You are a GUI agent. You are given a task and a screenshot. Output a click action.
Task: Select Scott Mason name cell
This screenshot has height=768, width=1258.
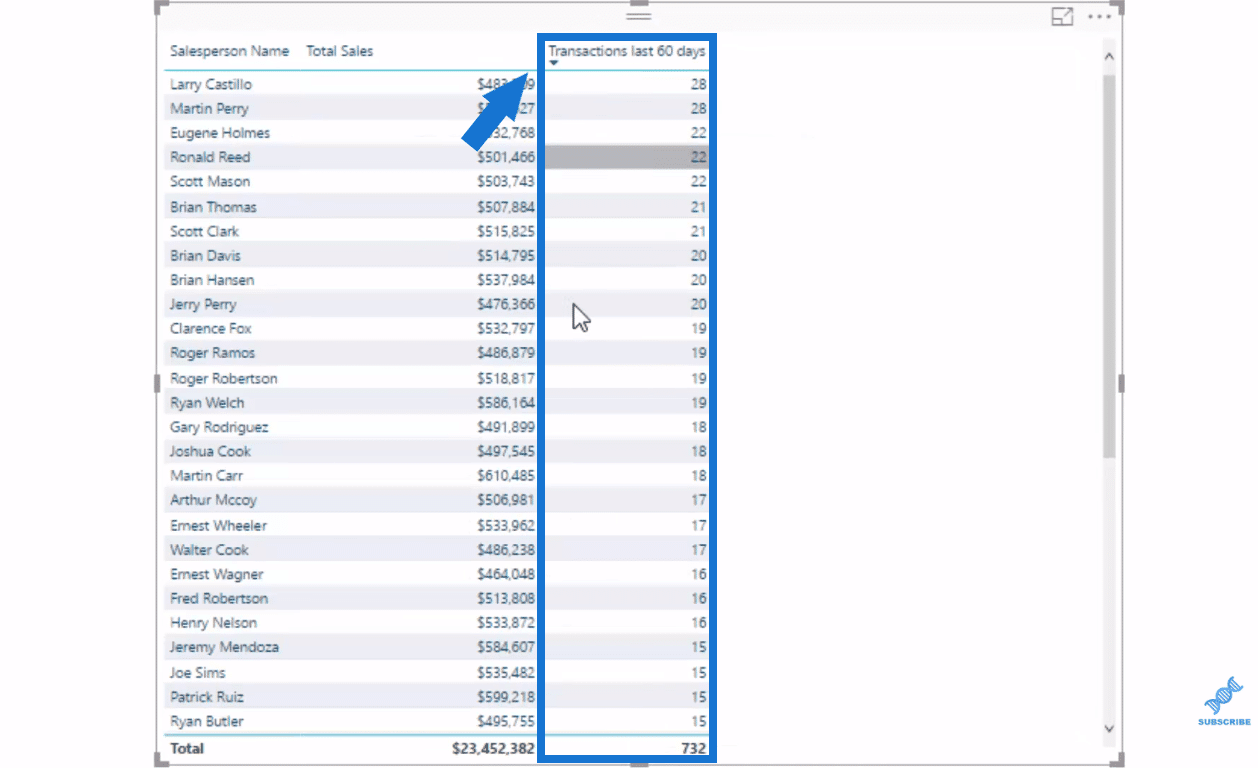pos(210,181)
